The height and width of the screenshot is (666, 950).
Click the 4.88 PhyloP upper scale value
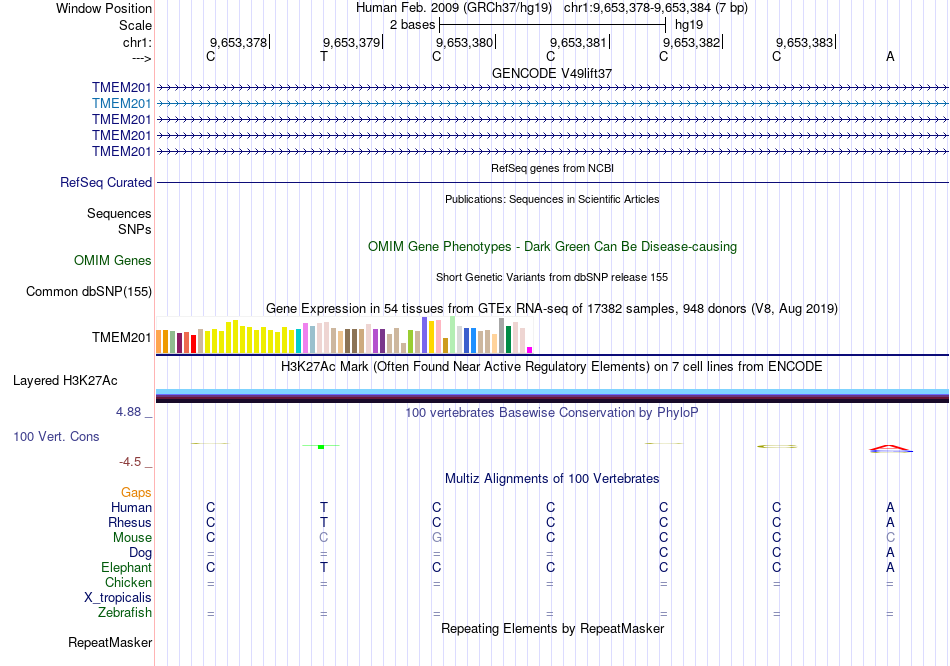[x=128, y=412]
